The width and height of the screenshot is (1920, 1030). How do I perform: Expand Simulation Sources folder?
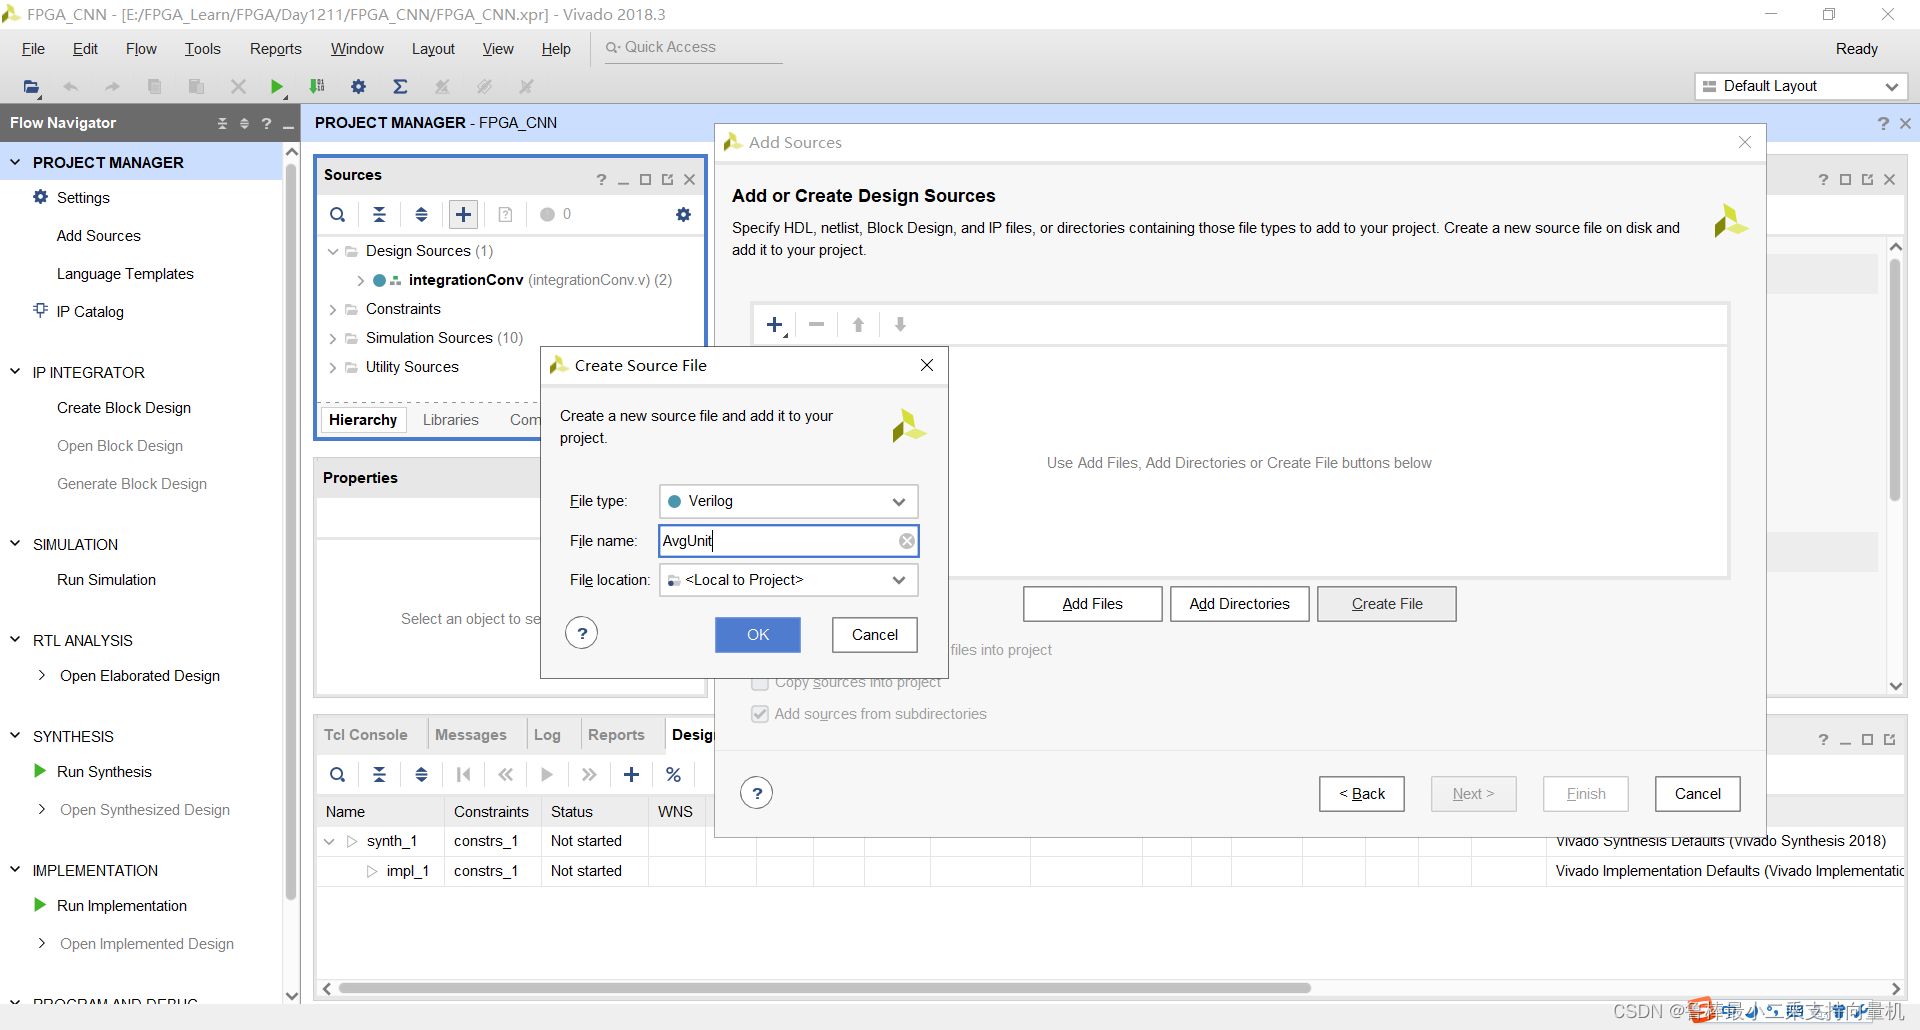[x=333, y=338]
